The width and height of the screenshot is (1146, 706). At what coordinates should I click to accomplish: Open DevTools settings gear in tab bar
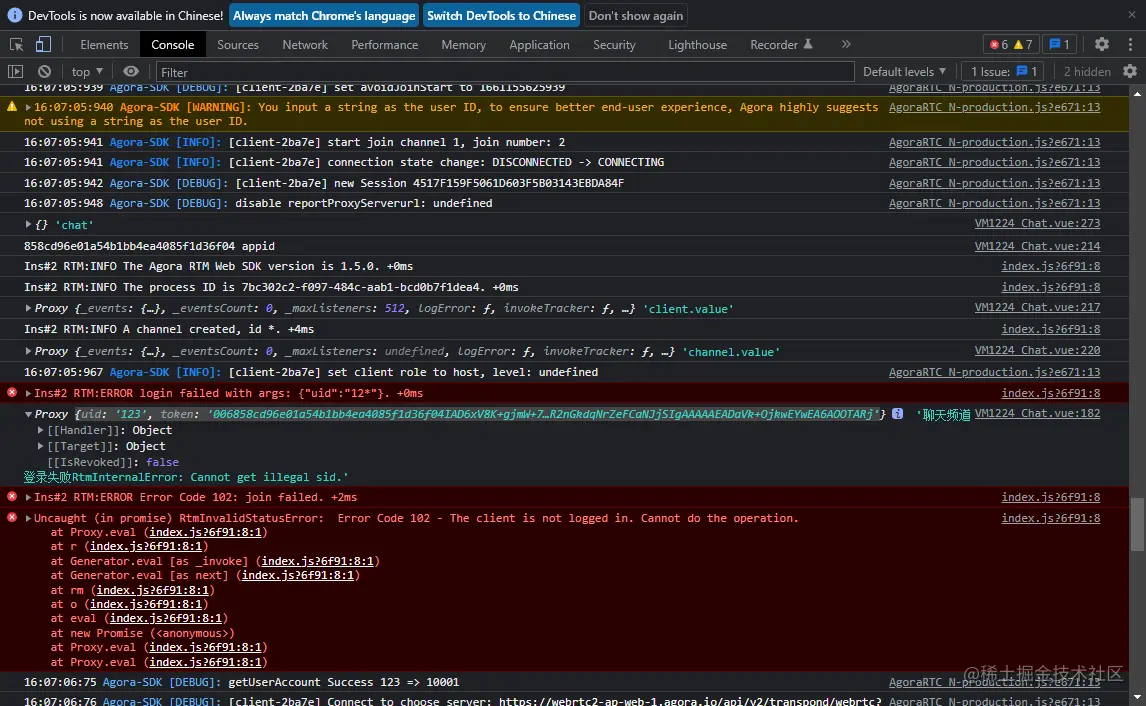[x=1101, y=45]
